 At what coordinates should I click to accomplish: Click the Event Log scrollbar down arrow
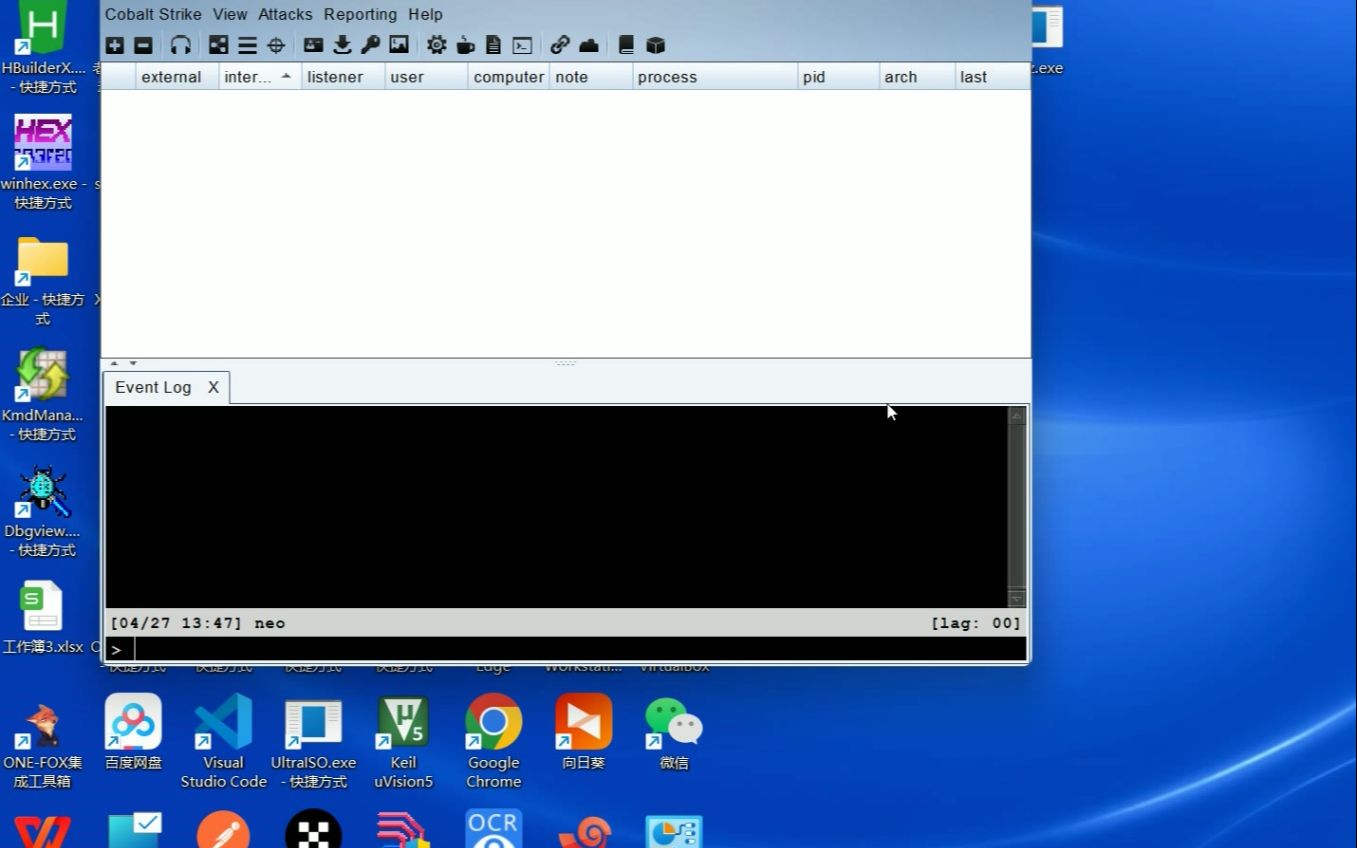point(1017,598)
